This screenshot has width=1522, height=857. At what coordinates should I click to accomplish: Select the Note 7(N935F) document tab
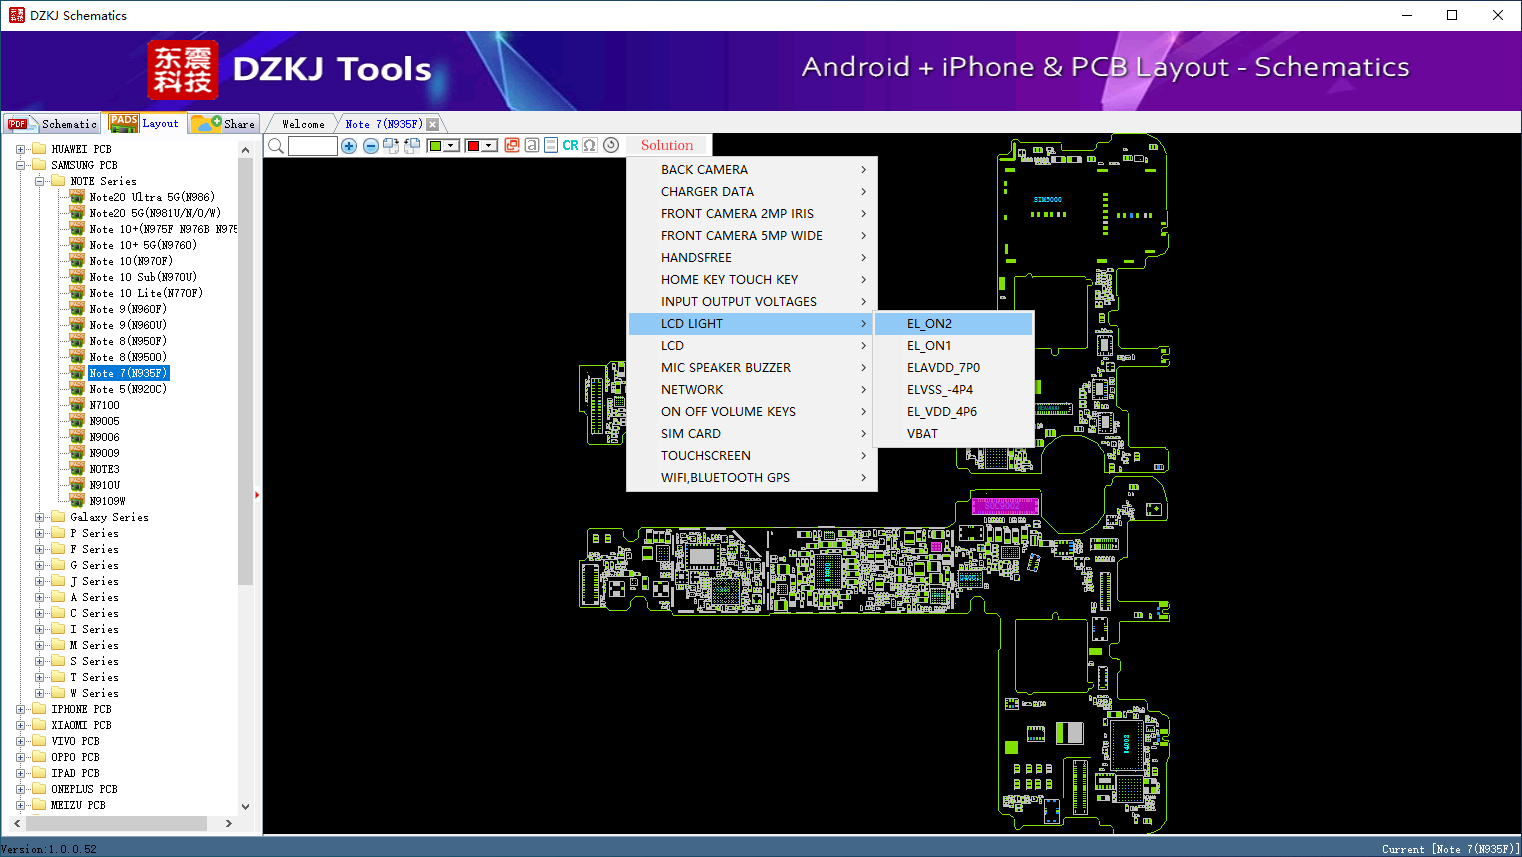point(384,124)
